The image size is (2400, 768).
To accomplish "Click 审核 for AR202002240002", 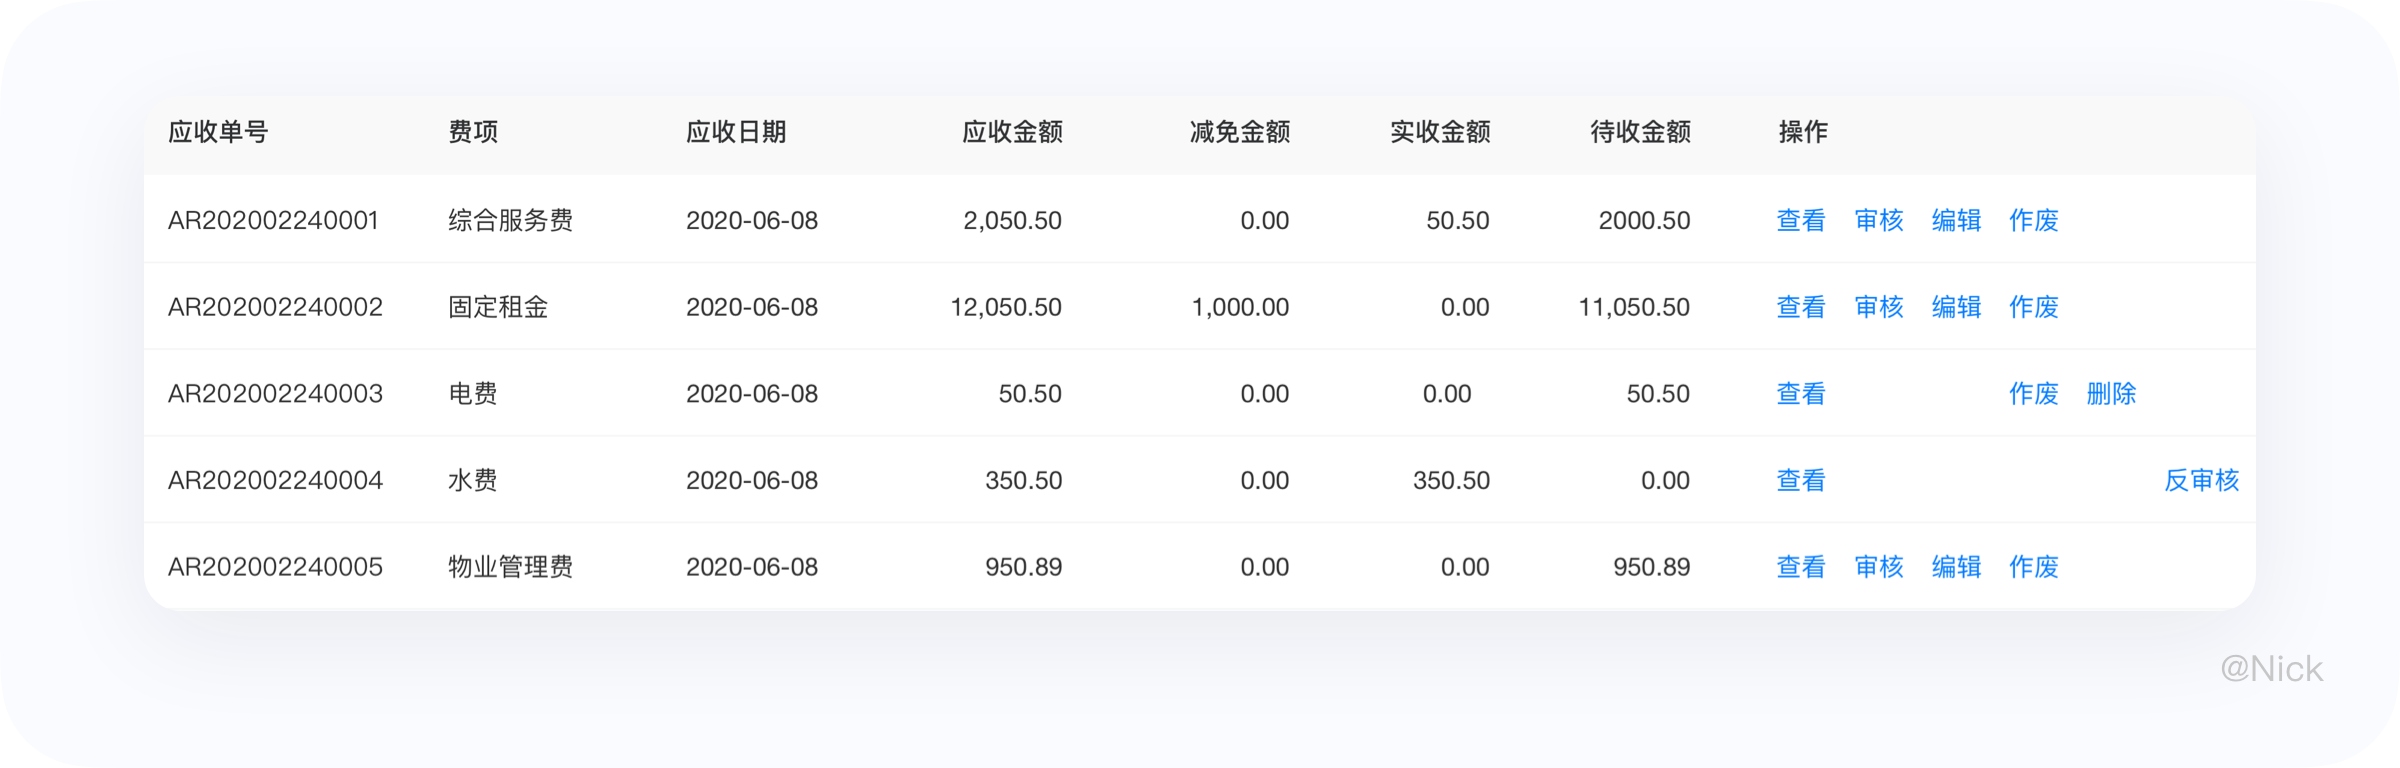I will pyautogui.click(x=1879, y=307).
